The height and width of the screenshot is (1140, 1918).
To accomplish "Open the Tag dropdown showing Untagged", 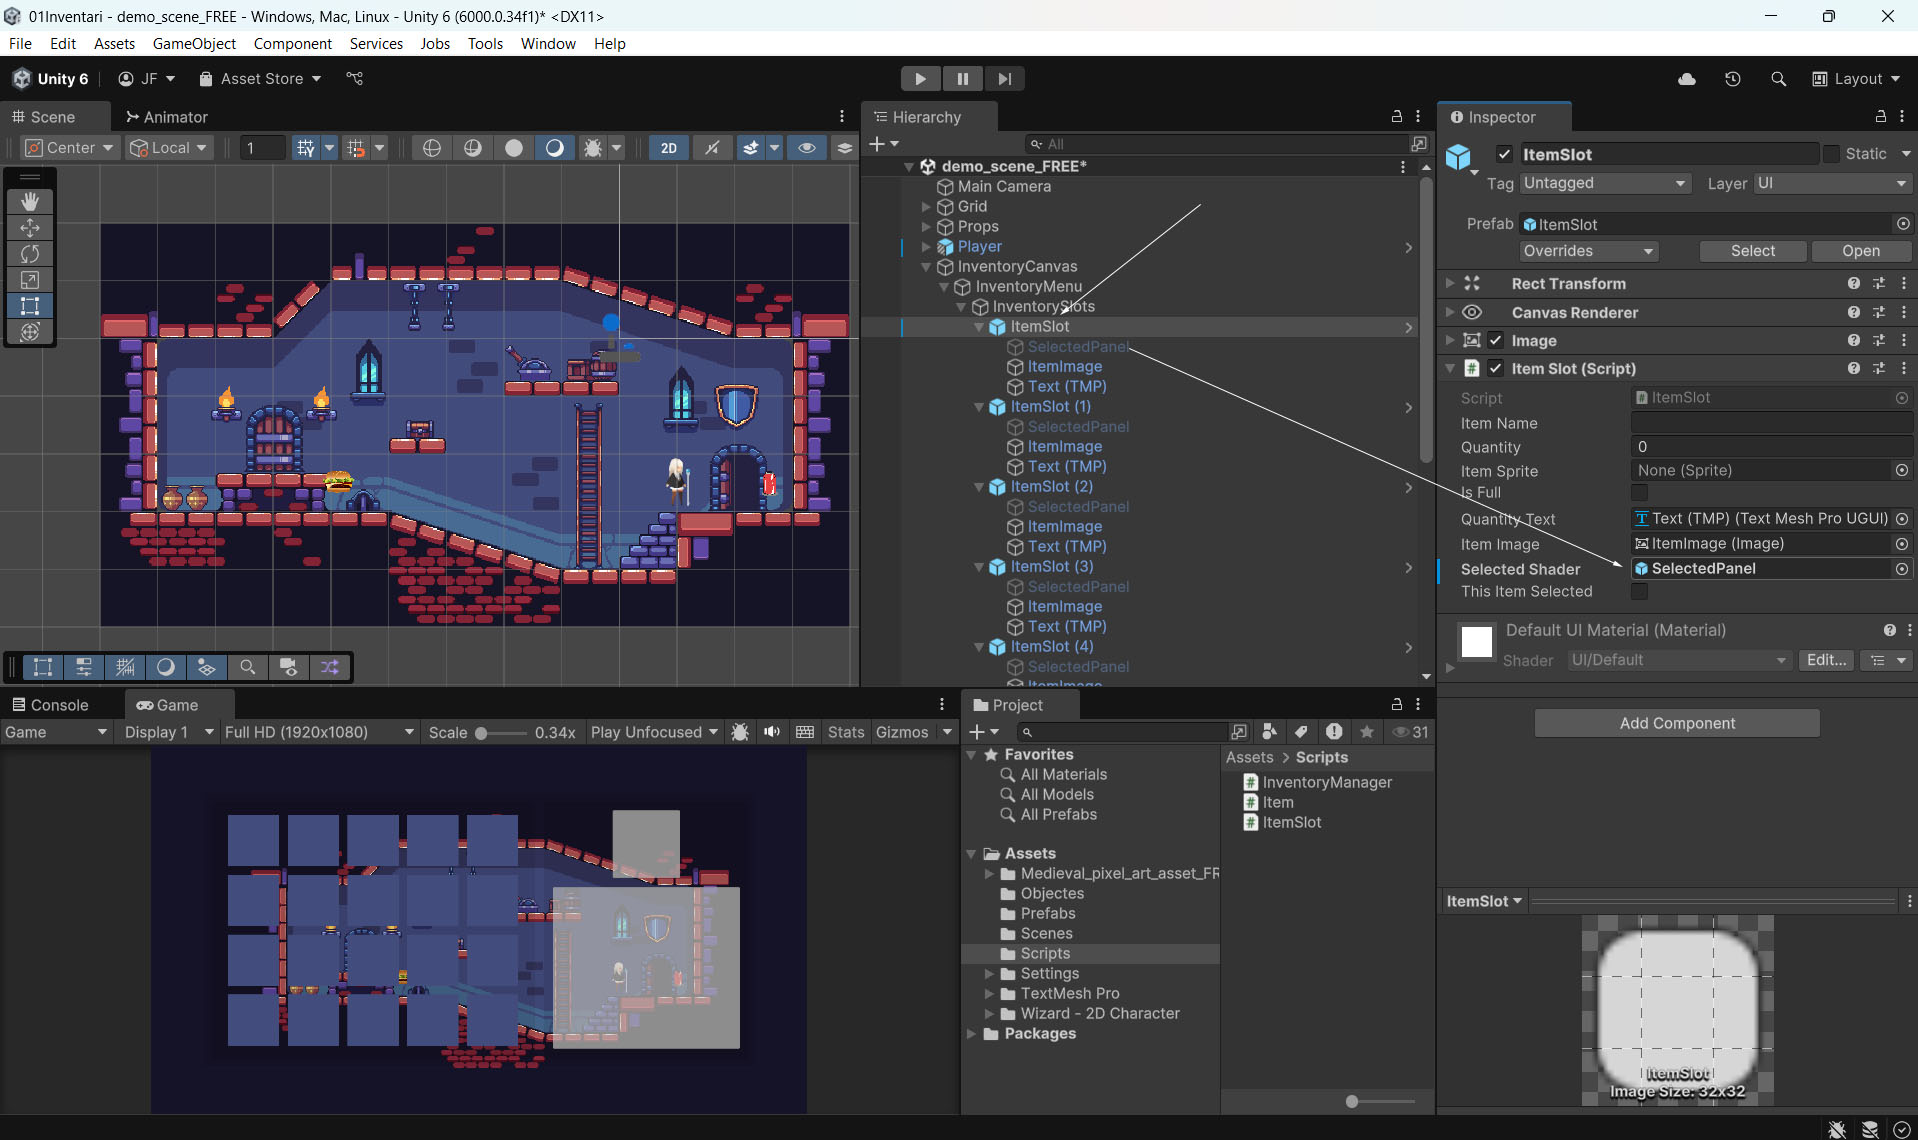I will 1604,183.
